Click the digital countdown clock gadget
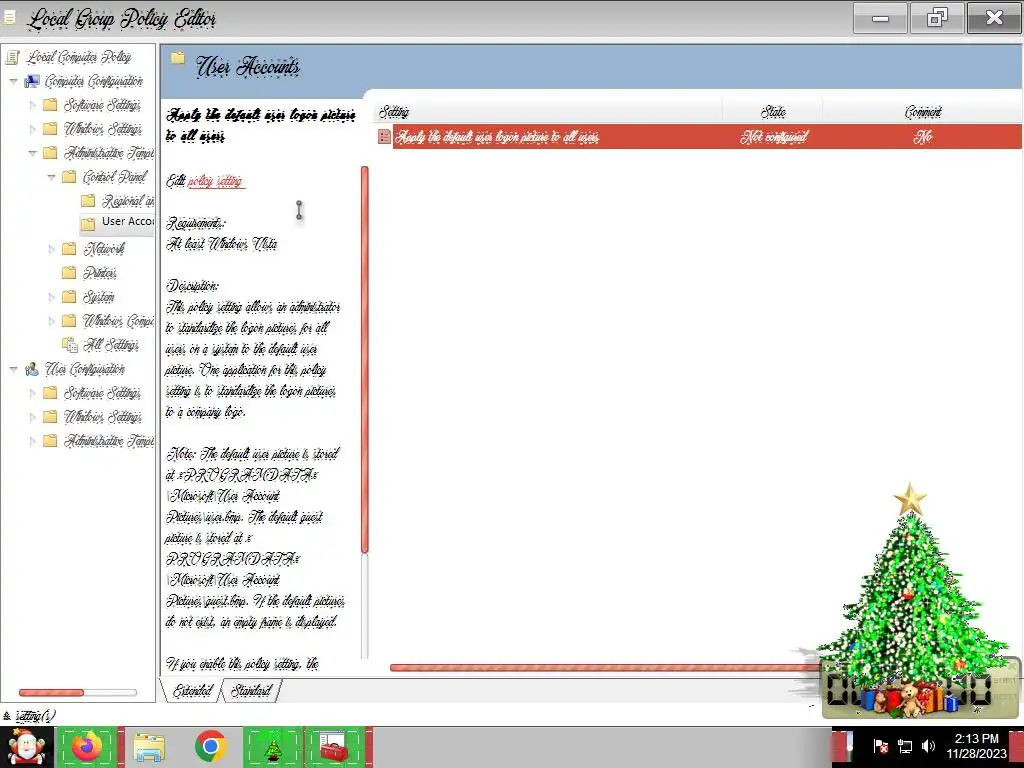The image size is (1024, 768). click(x=920, y=689)
